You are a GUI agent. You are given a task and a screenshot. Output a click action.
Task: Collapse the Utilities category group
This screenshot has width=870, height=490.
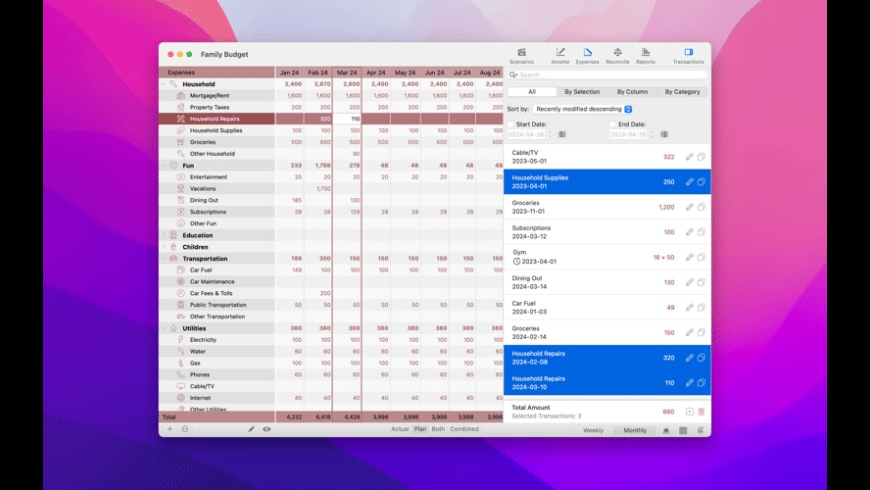[x=164, y=328]
